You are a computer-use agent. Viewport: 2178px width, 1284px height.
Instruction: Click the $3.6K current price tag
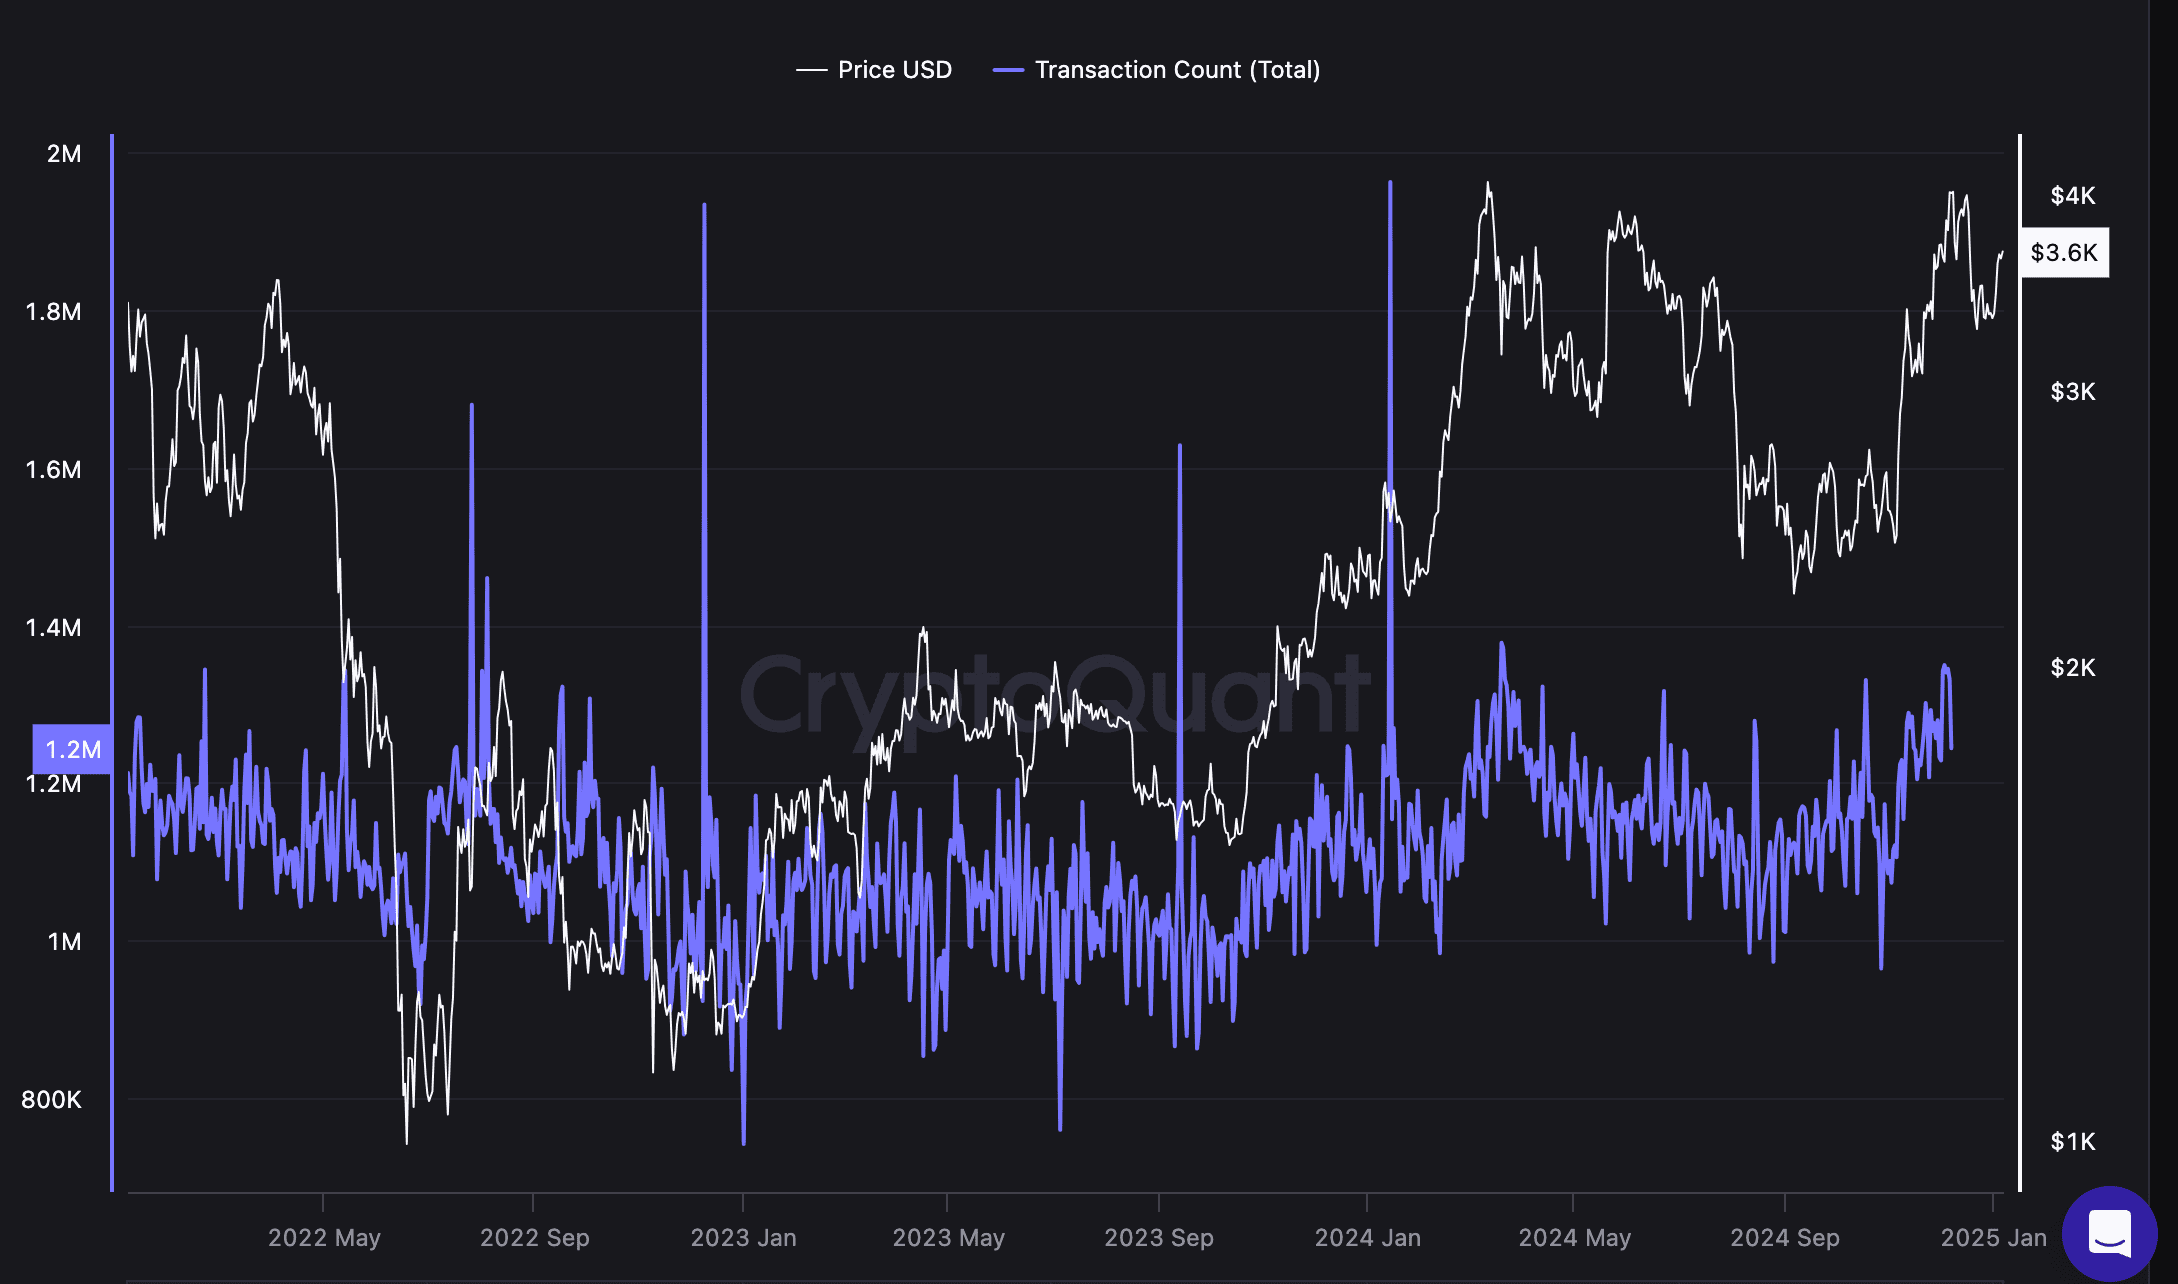pos(2064,252)
